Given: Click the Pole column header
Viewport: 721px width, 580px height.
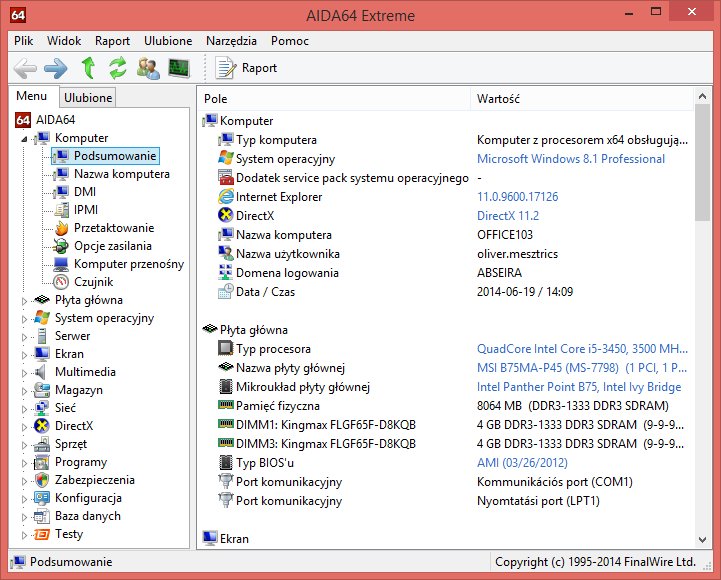Looking at the screenshot, I should click(x=334, y=99).
